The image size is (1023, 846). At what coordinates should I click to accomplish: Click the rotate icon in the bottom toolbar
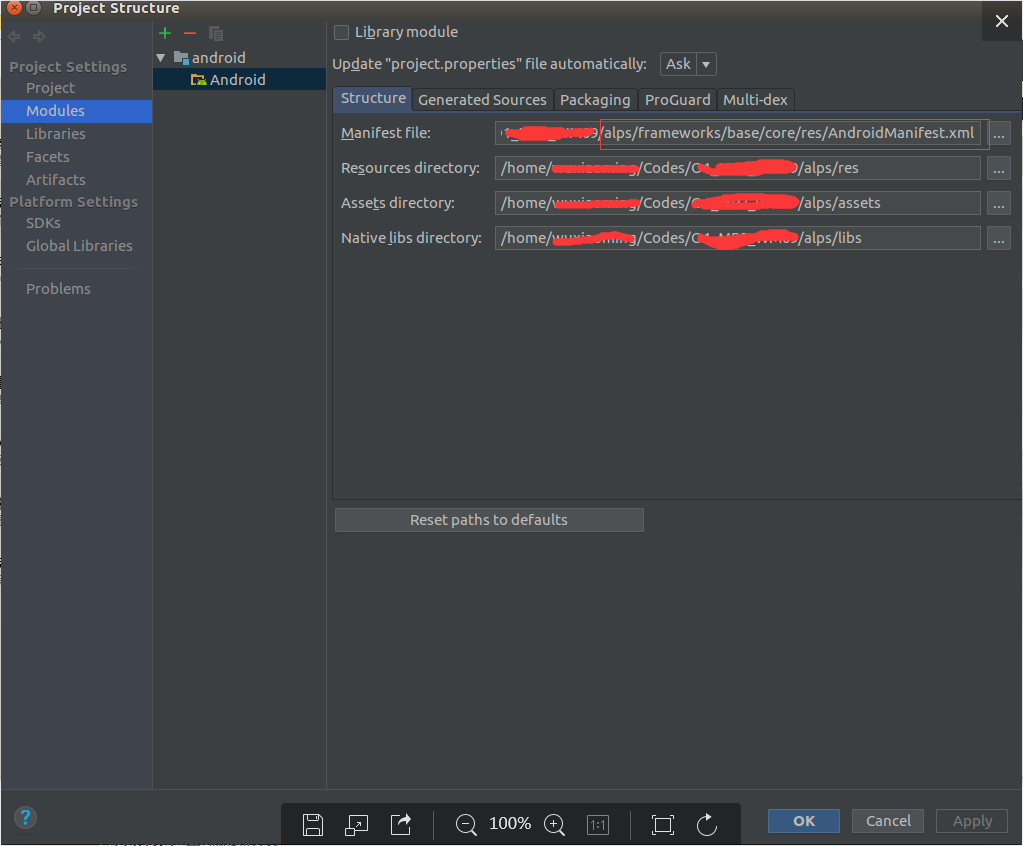coord(707,824)
